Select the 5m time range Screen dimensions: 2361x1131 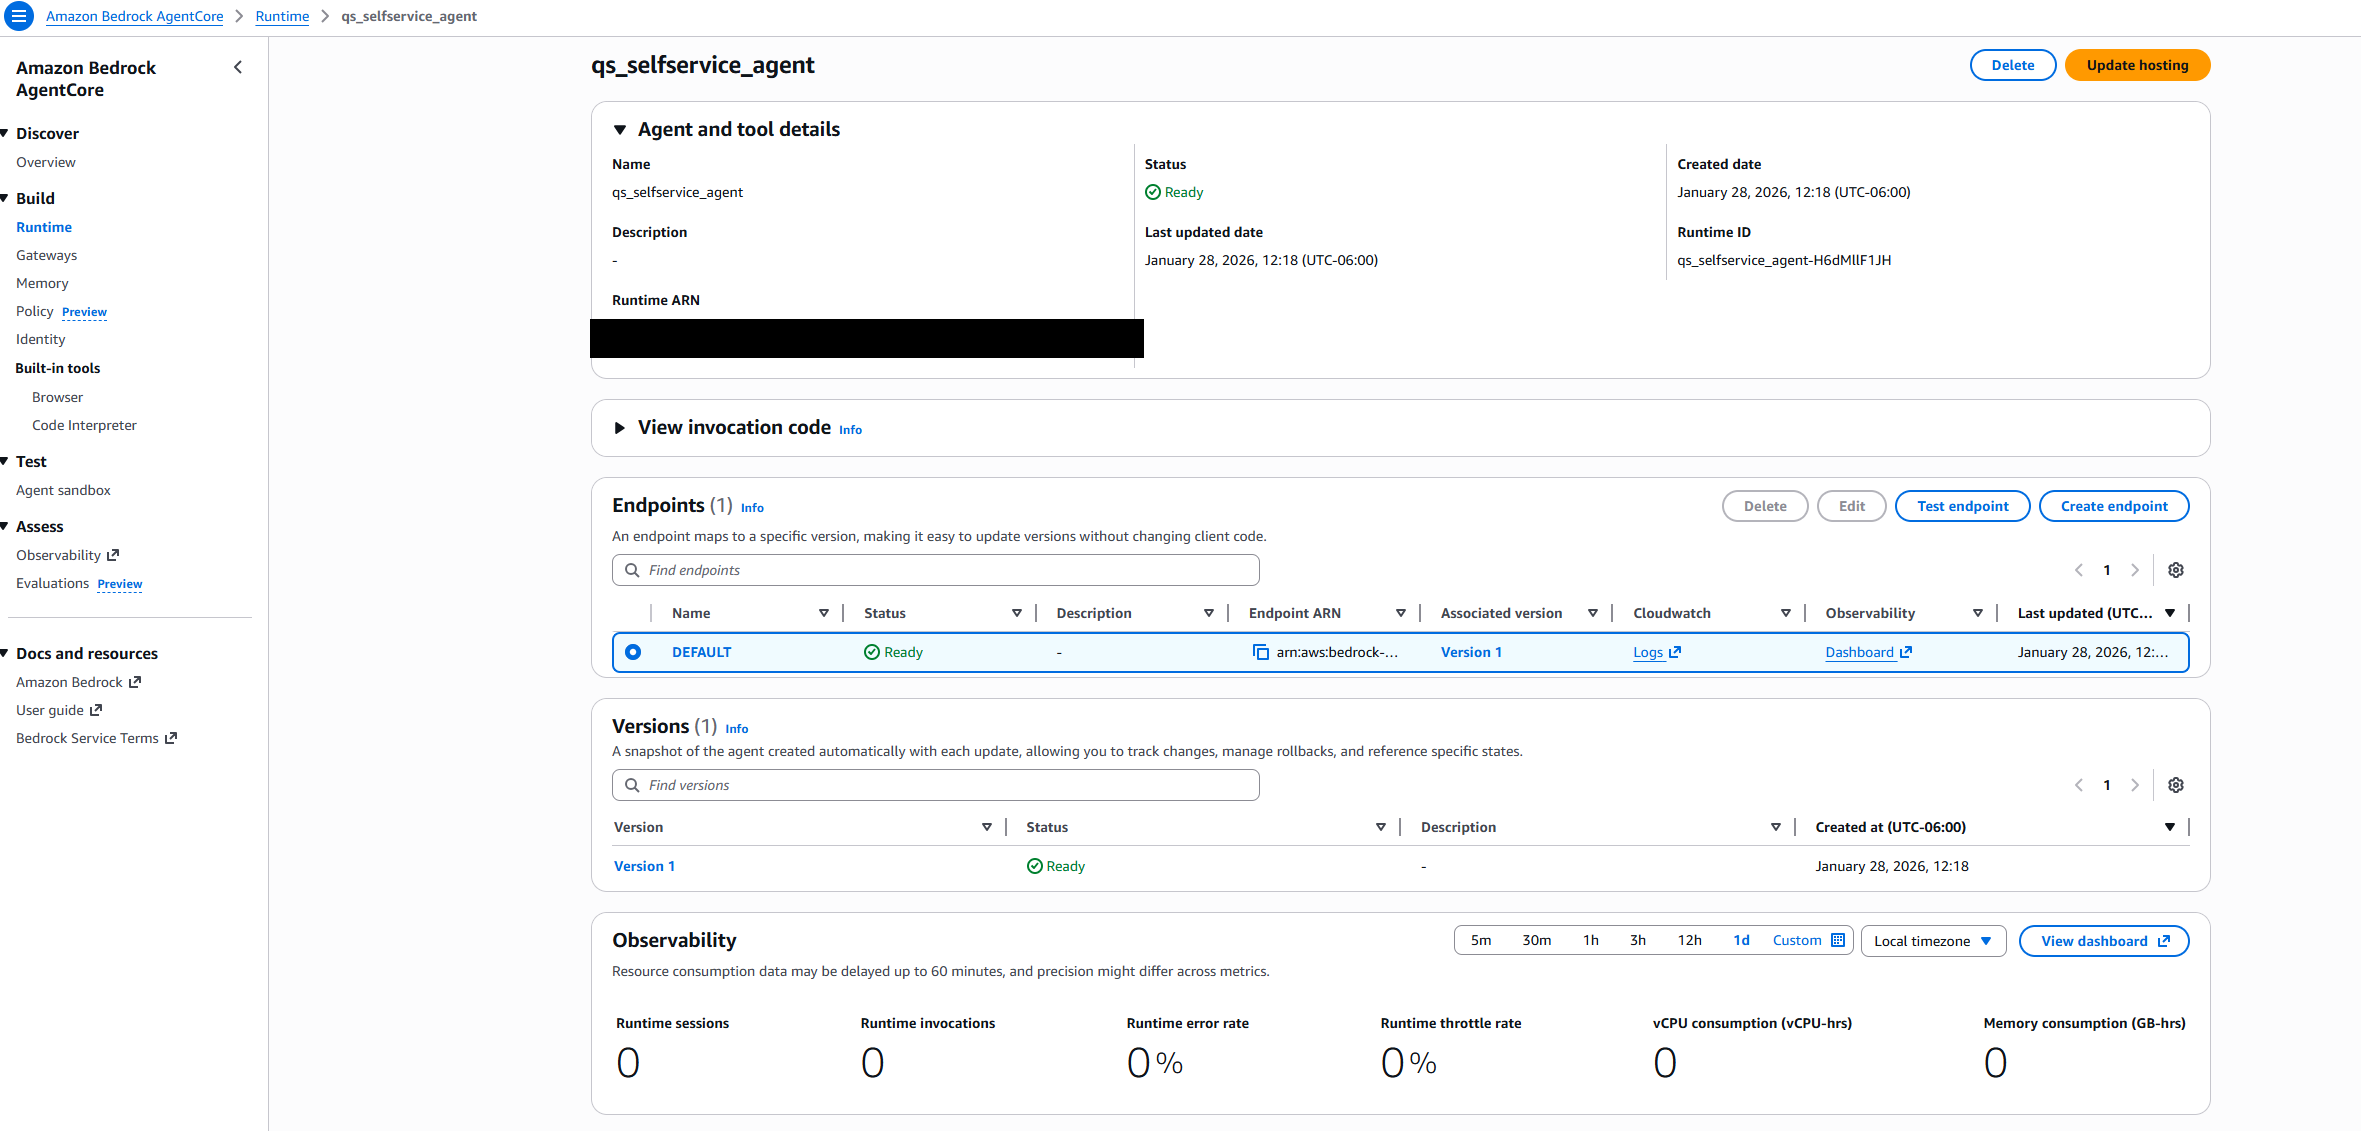tap(1481, 940)
